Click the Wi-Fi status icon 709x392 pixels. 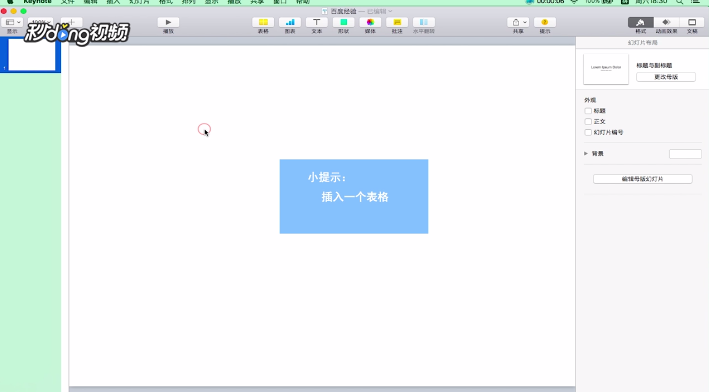click(x=574, y=2)
